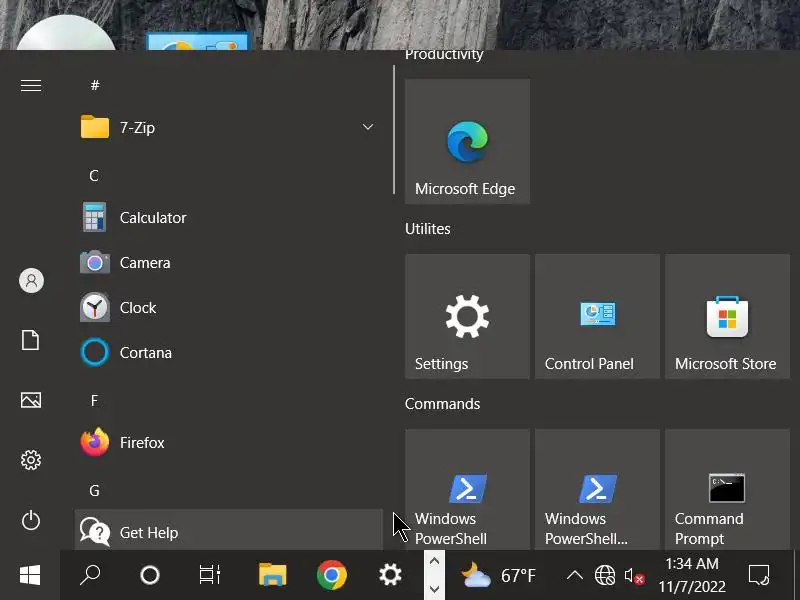Viewport: 800px width, 600px height.
Task: Launch Google Chrome from the taskbar
Action: pos(332,576)
